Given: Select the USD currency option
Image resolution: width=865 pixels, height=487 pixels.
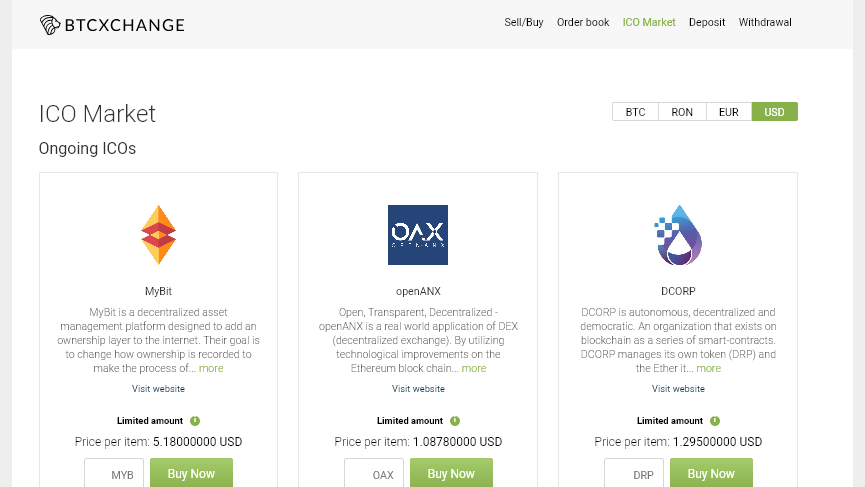Looking at the screenshot, I should [x=775, y=112].
